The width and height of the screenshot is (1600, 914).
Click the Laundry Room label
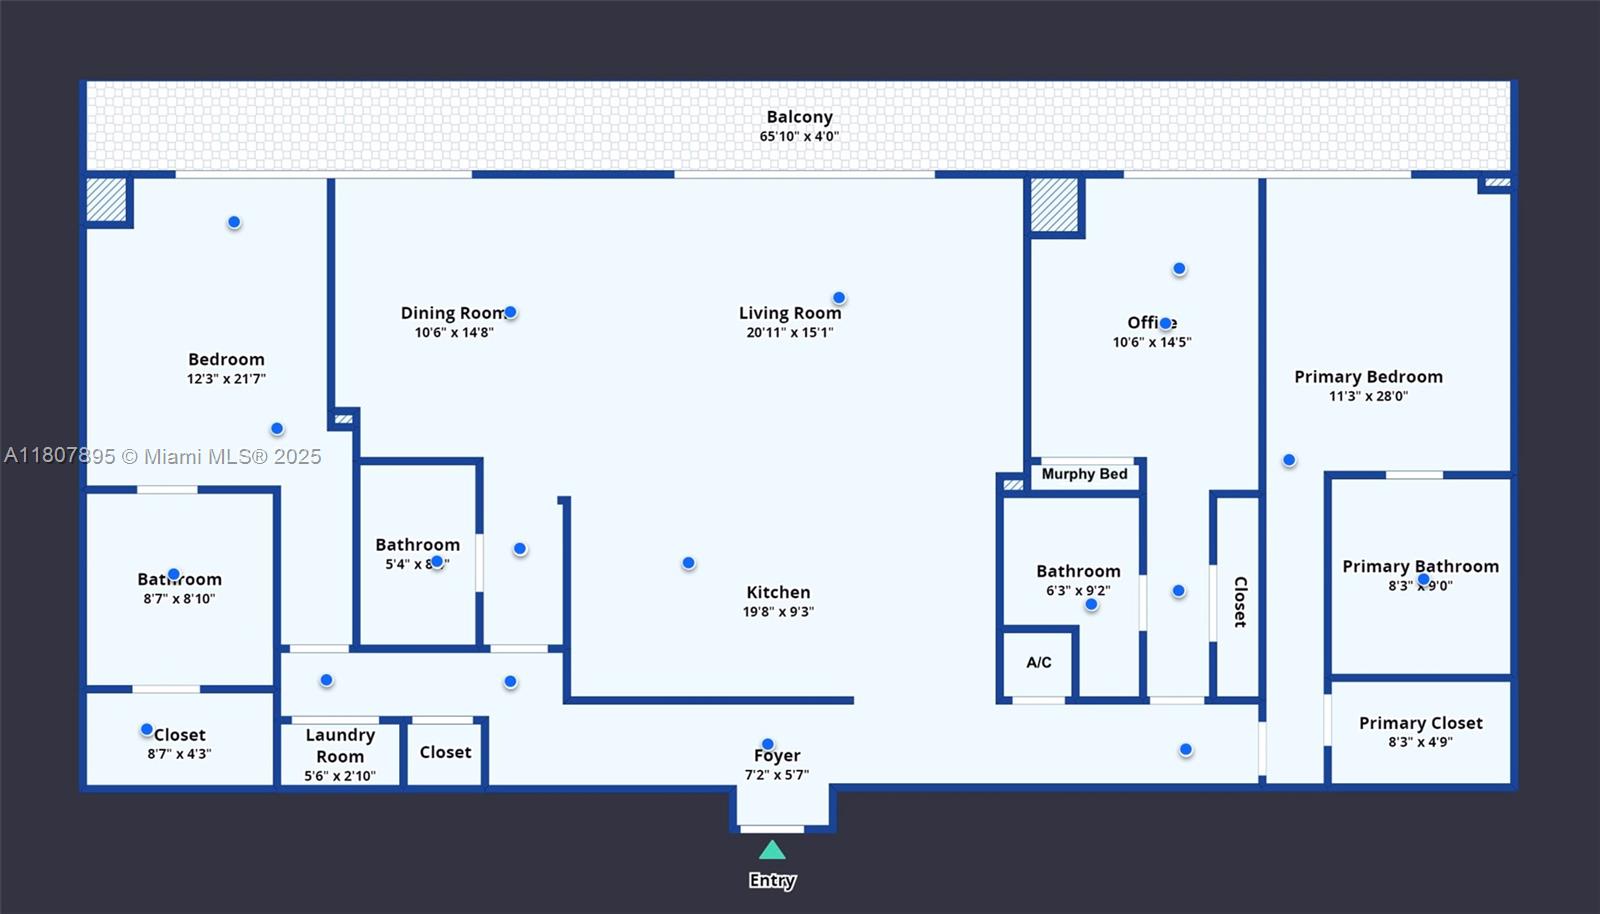[340, 745]
